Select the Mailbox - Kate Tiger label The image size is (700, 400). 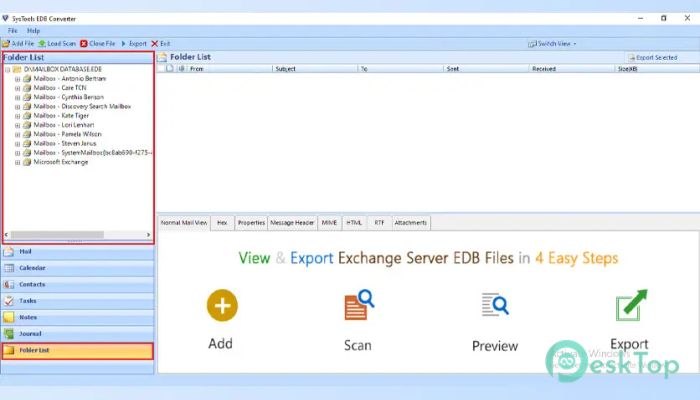pos(61,116)
